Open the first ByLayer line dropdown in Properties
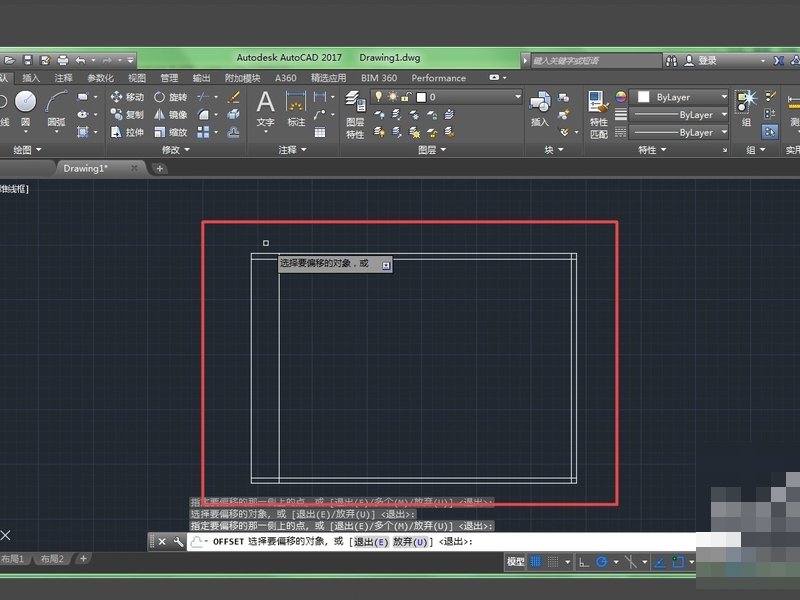The width and height of the screenshot is (800, 600). point(723,114)
